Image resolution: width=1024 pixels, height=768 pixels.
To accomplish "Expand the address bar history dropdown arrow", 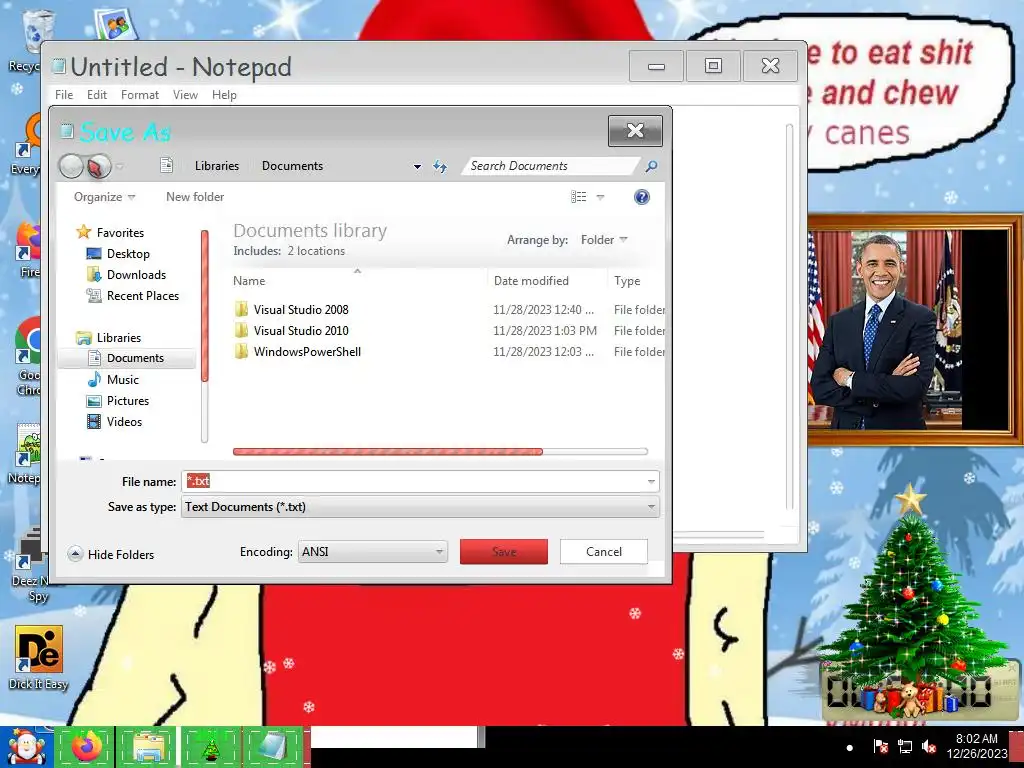I will [417, 167].
